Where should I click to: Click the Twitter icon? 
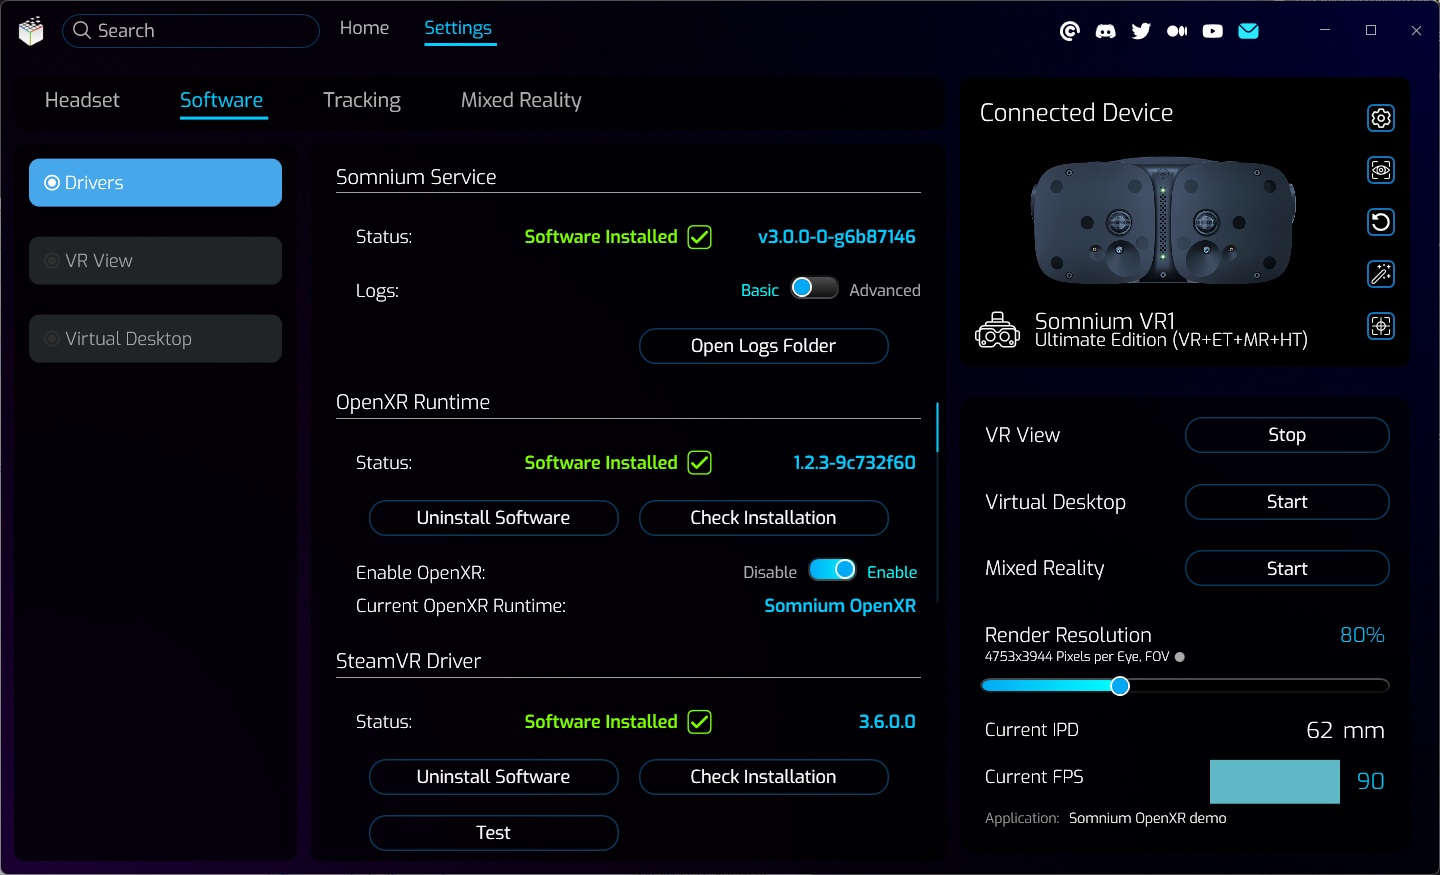pos(1141,31)
